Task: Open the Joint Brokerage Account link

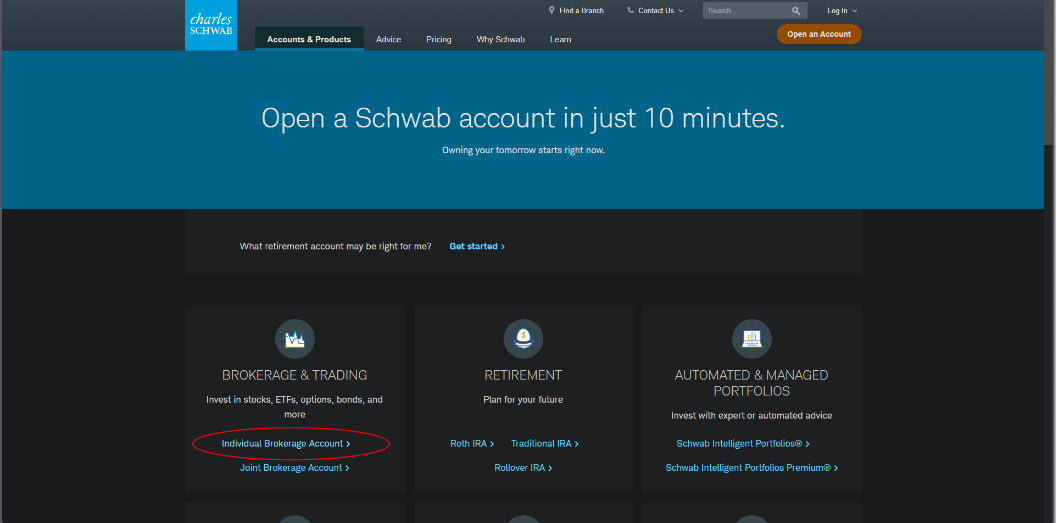Action: coord(294,468)
